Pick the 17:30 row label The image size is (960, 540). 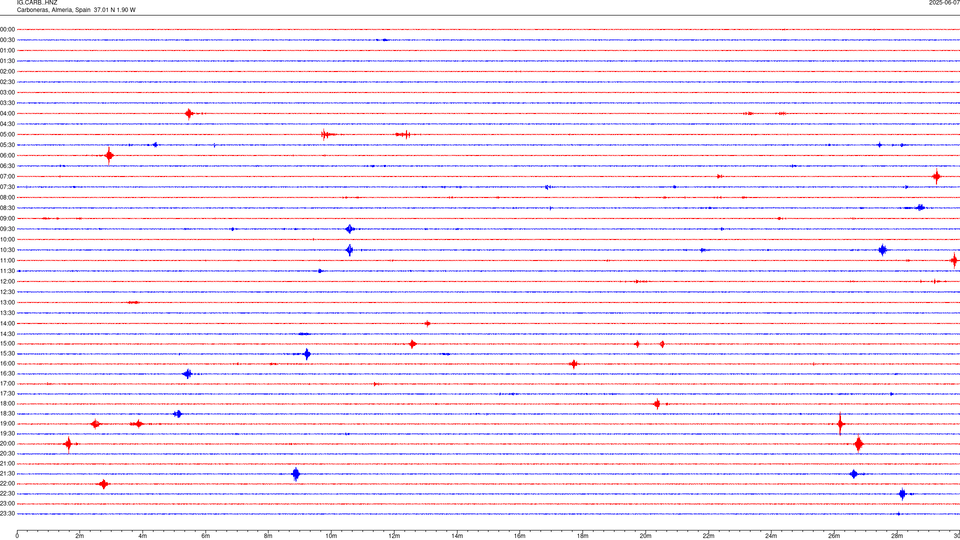[7, 394]
